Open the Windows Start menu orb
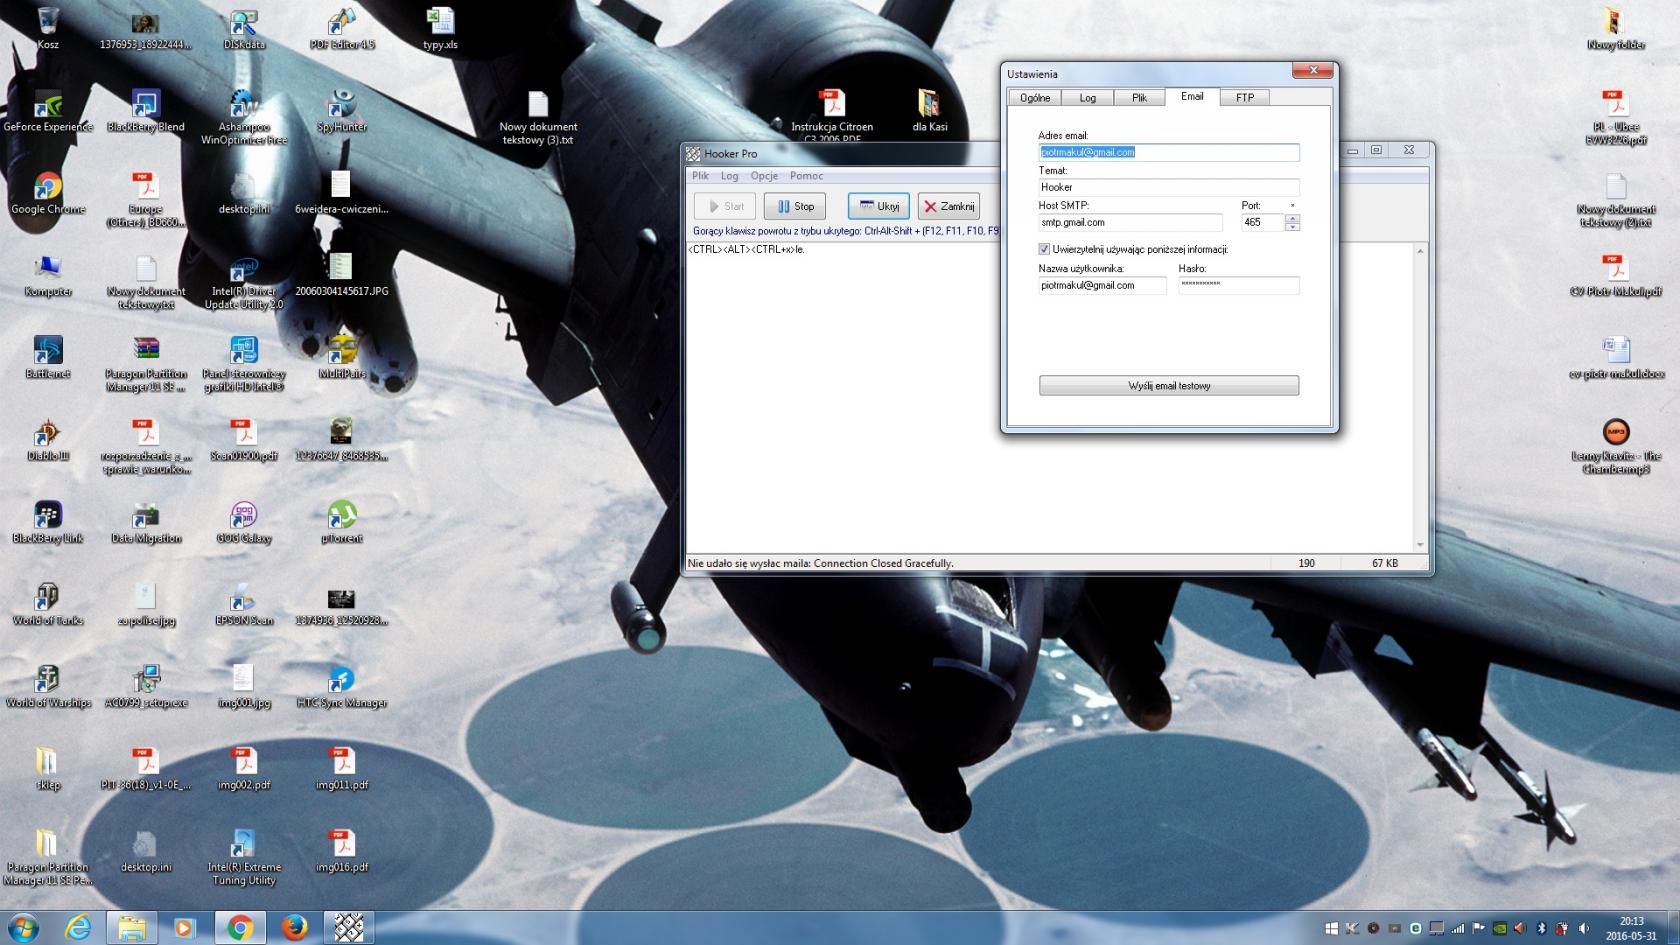The width and height of the screenshot is (1680, 945). click(x=23, y=927)
